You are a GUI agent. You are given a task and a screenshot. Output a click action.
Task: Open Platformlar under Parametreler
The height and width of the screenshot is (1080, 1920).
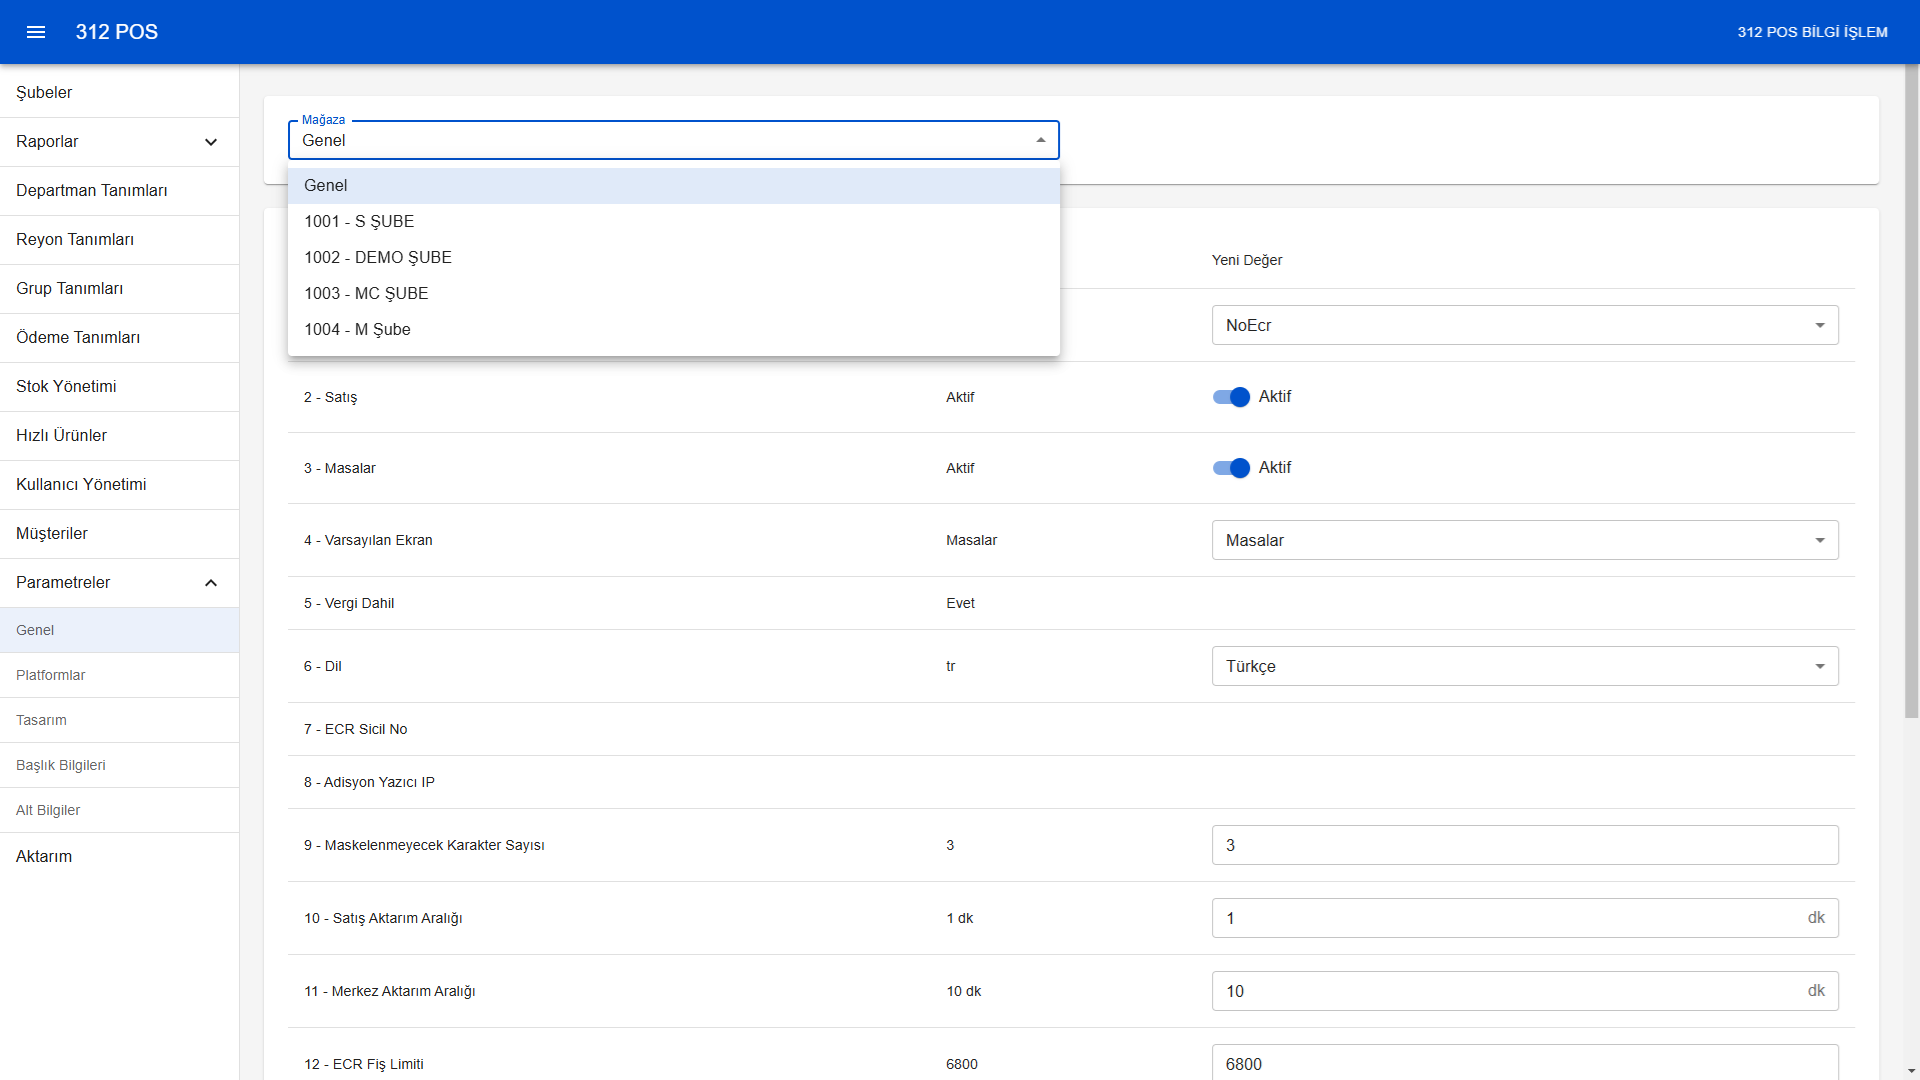click(51, 675)
